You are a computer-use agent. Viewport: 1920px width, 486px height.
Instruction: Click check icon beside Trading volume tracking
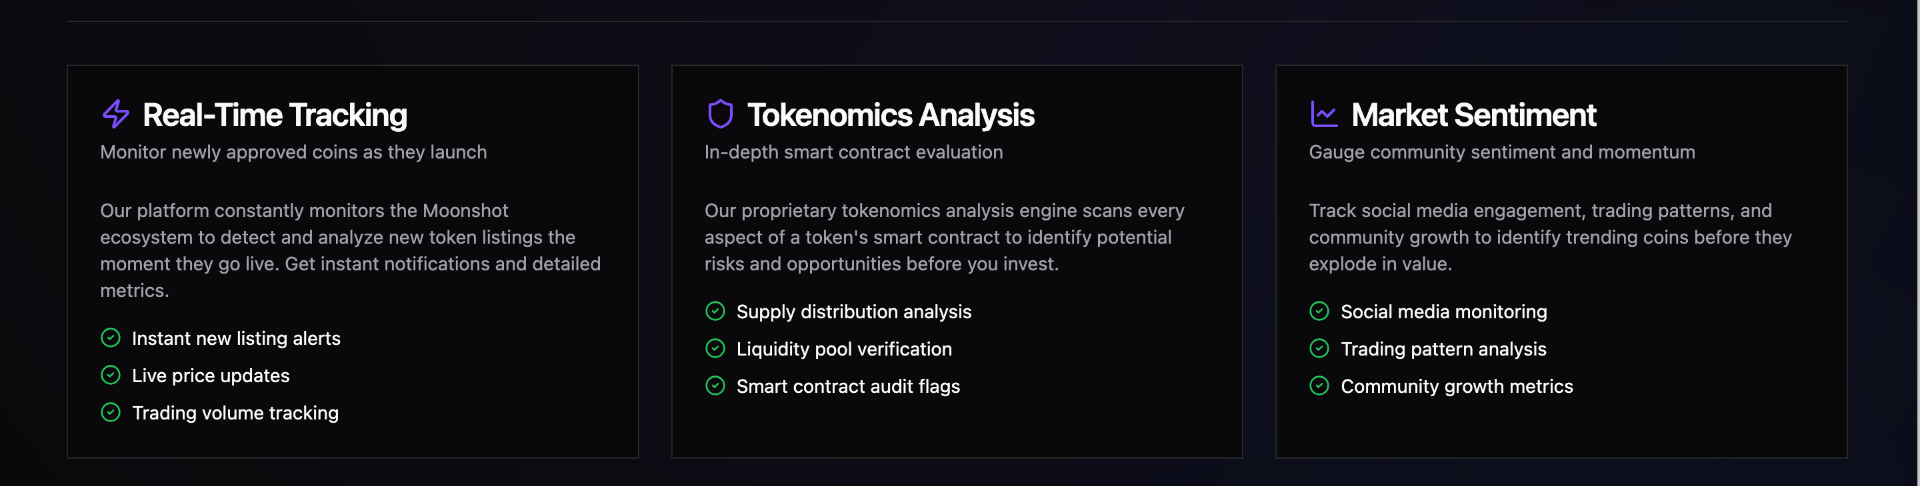[x=111, y=412]
